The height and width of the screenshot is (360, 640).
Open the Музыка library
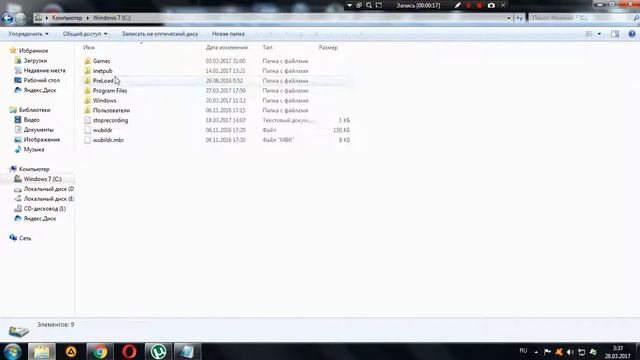[34, 149]
